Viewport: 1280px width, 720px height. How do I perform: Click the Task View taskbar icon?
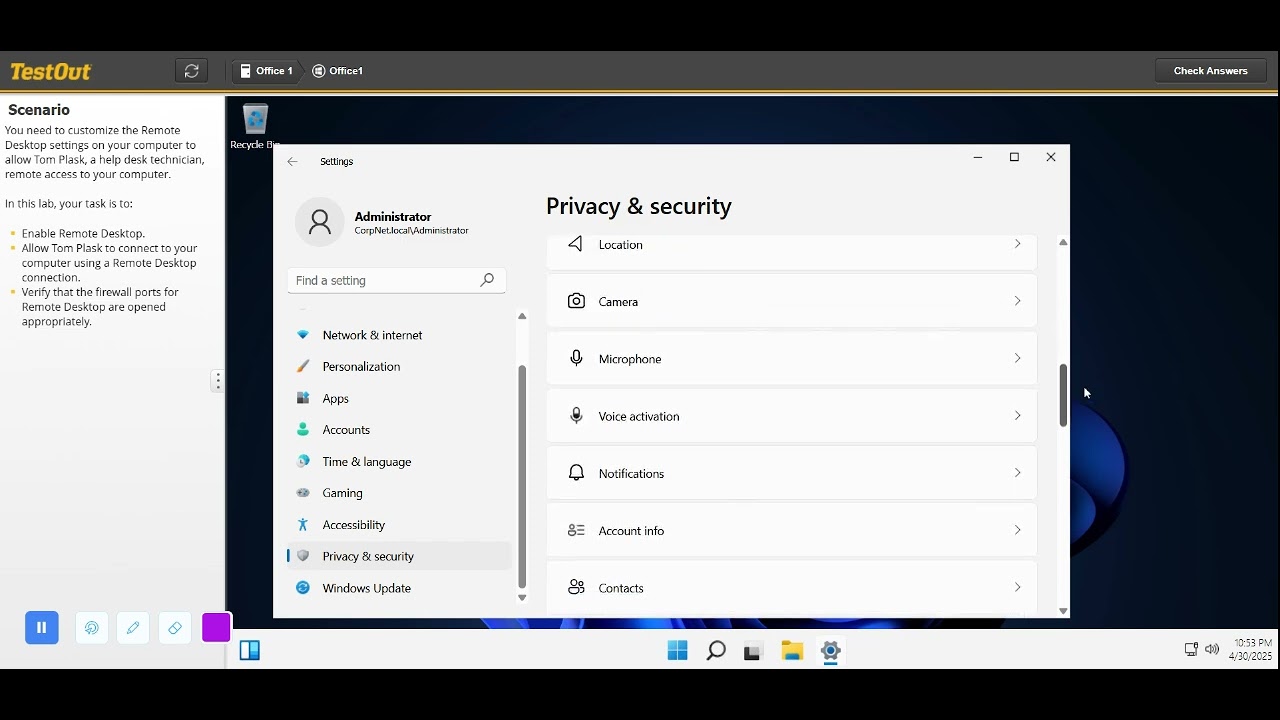coord(753,651)
